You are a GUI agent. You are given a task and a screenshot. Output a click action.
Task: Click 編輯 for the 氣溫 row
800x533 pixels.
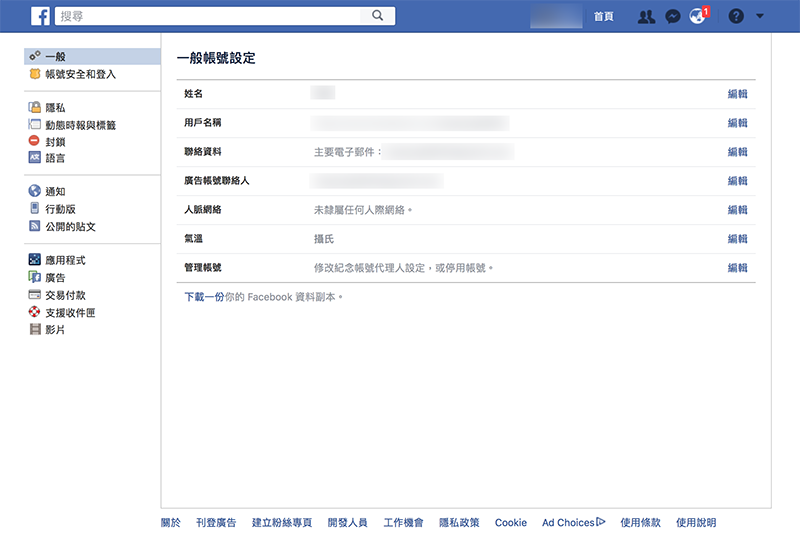click(737, 239)
